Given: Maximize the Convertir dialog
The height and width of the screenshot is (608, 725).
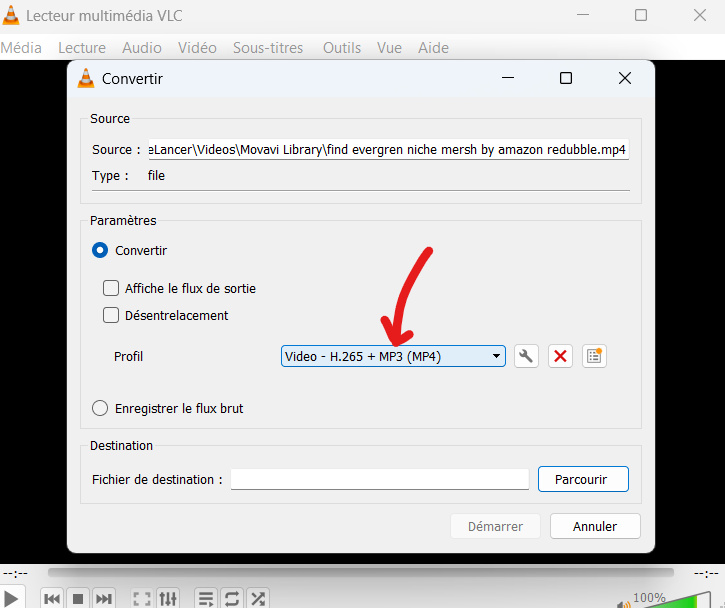Looking at the screenshot, I should point(566,78).
